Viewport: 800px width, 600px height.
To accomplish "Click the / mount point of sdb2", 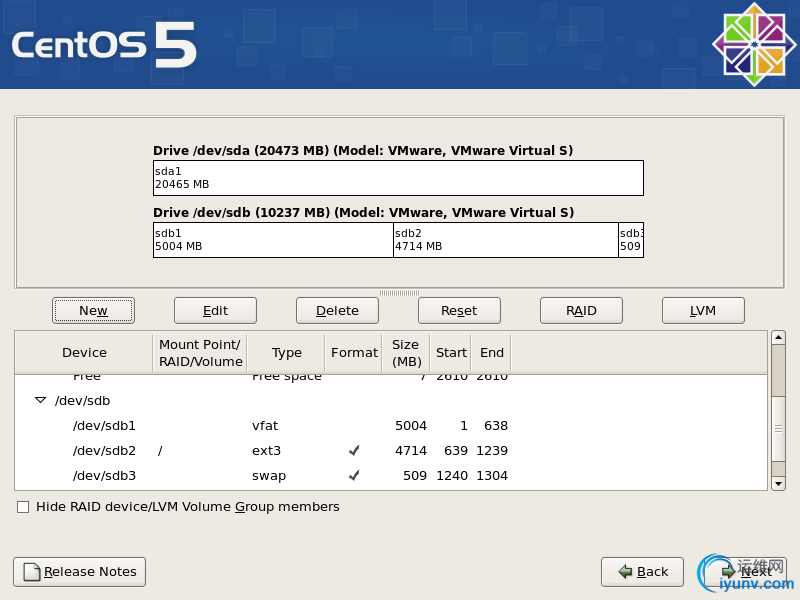I will tap(160, 451).
